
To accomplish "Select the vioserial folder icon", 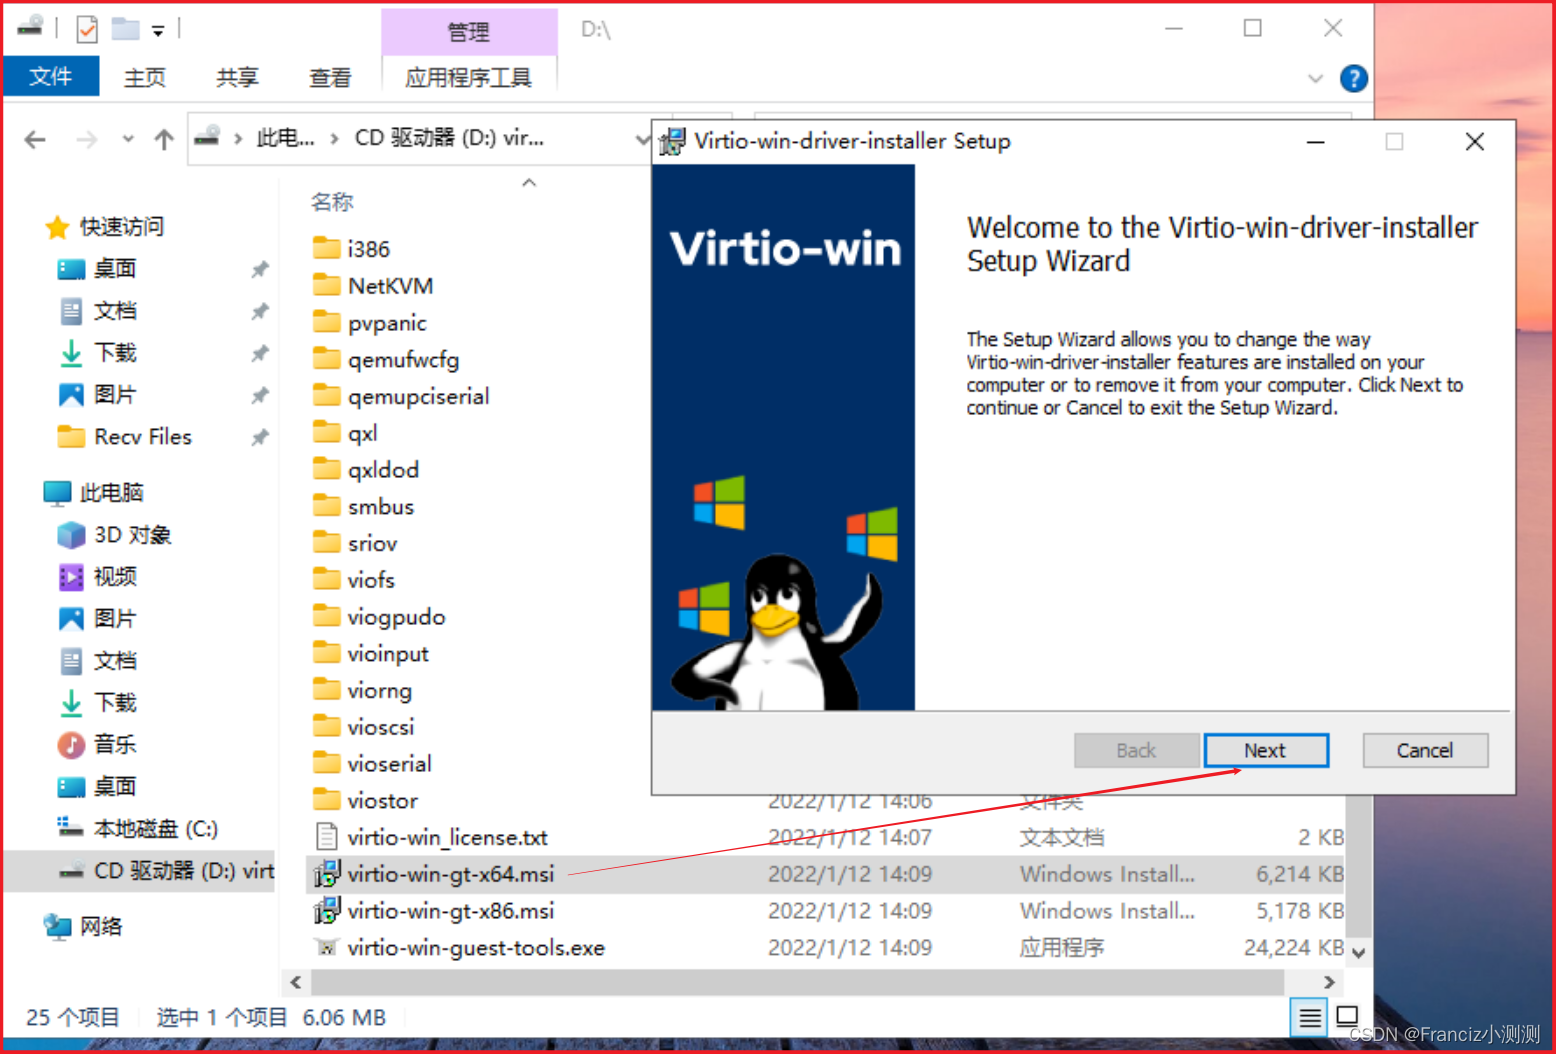I will [x=326, y=763].
